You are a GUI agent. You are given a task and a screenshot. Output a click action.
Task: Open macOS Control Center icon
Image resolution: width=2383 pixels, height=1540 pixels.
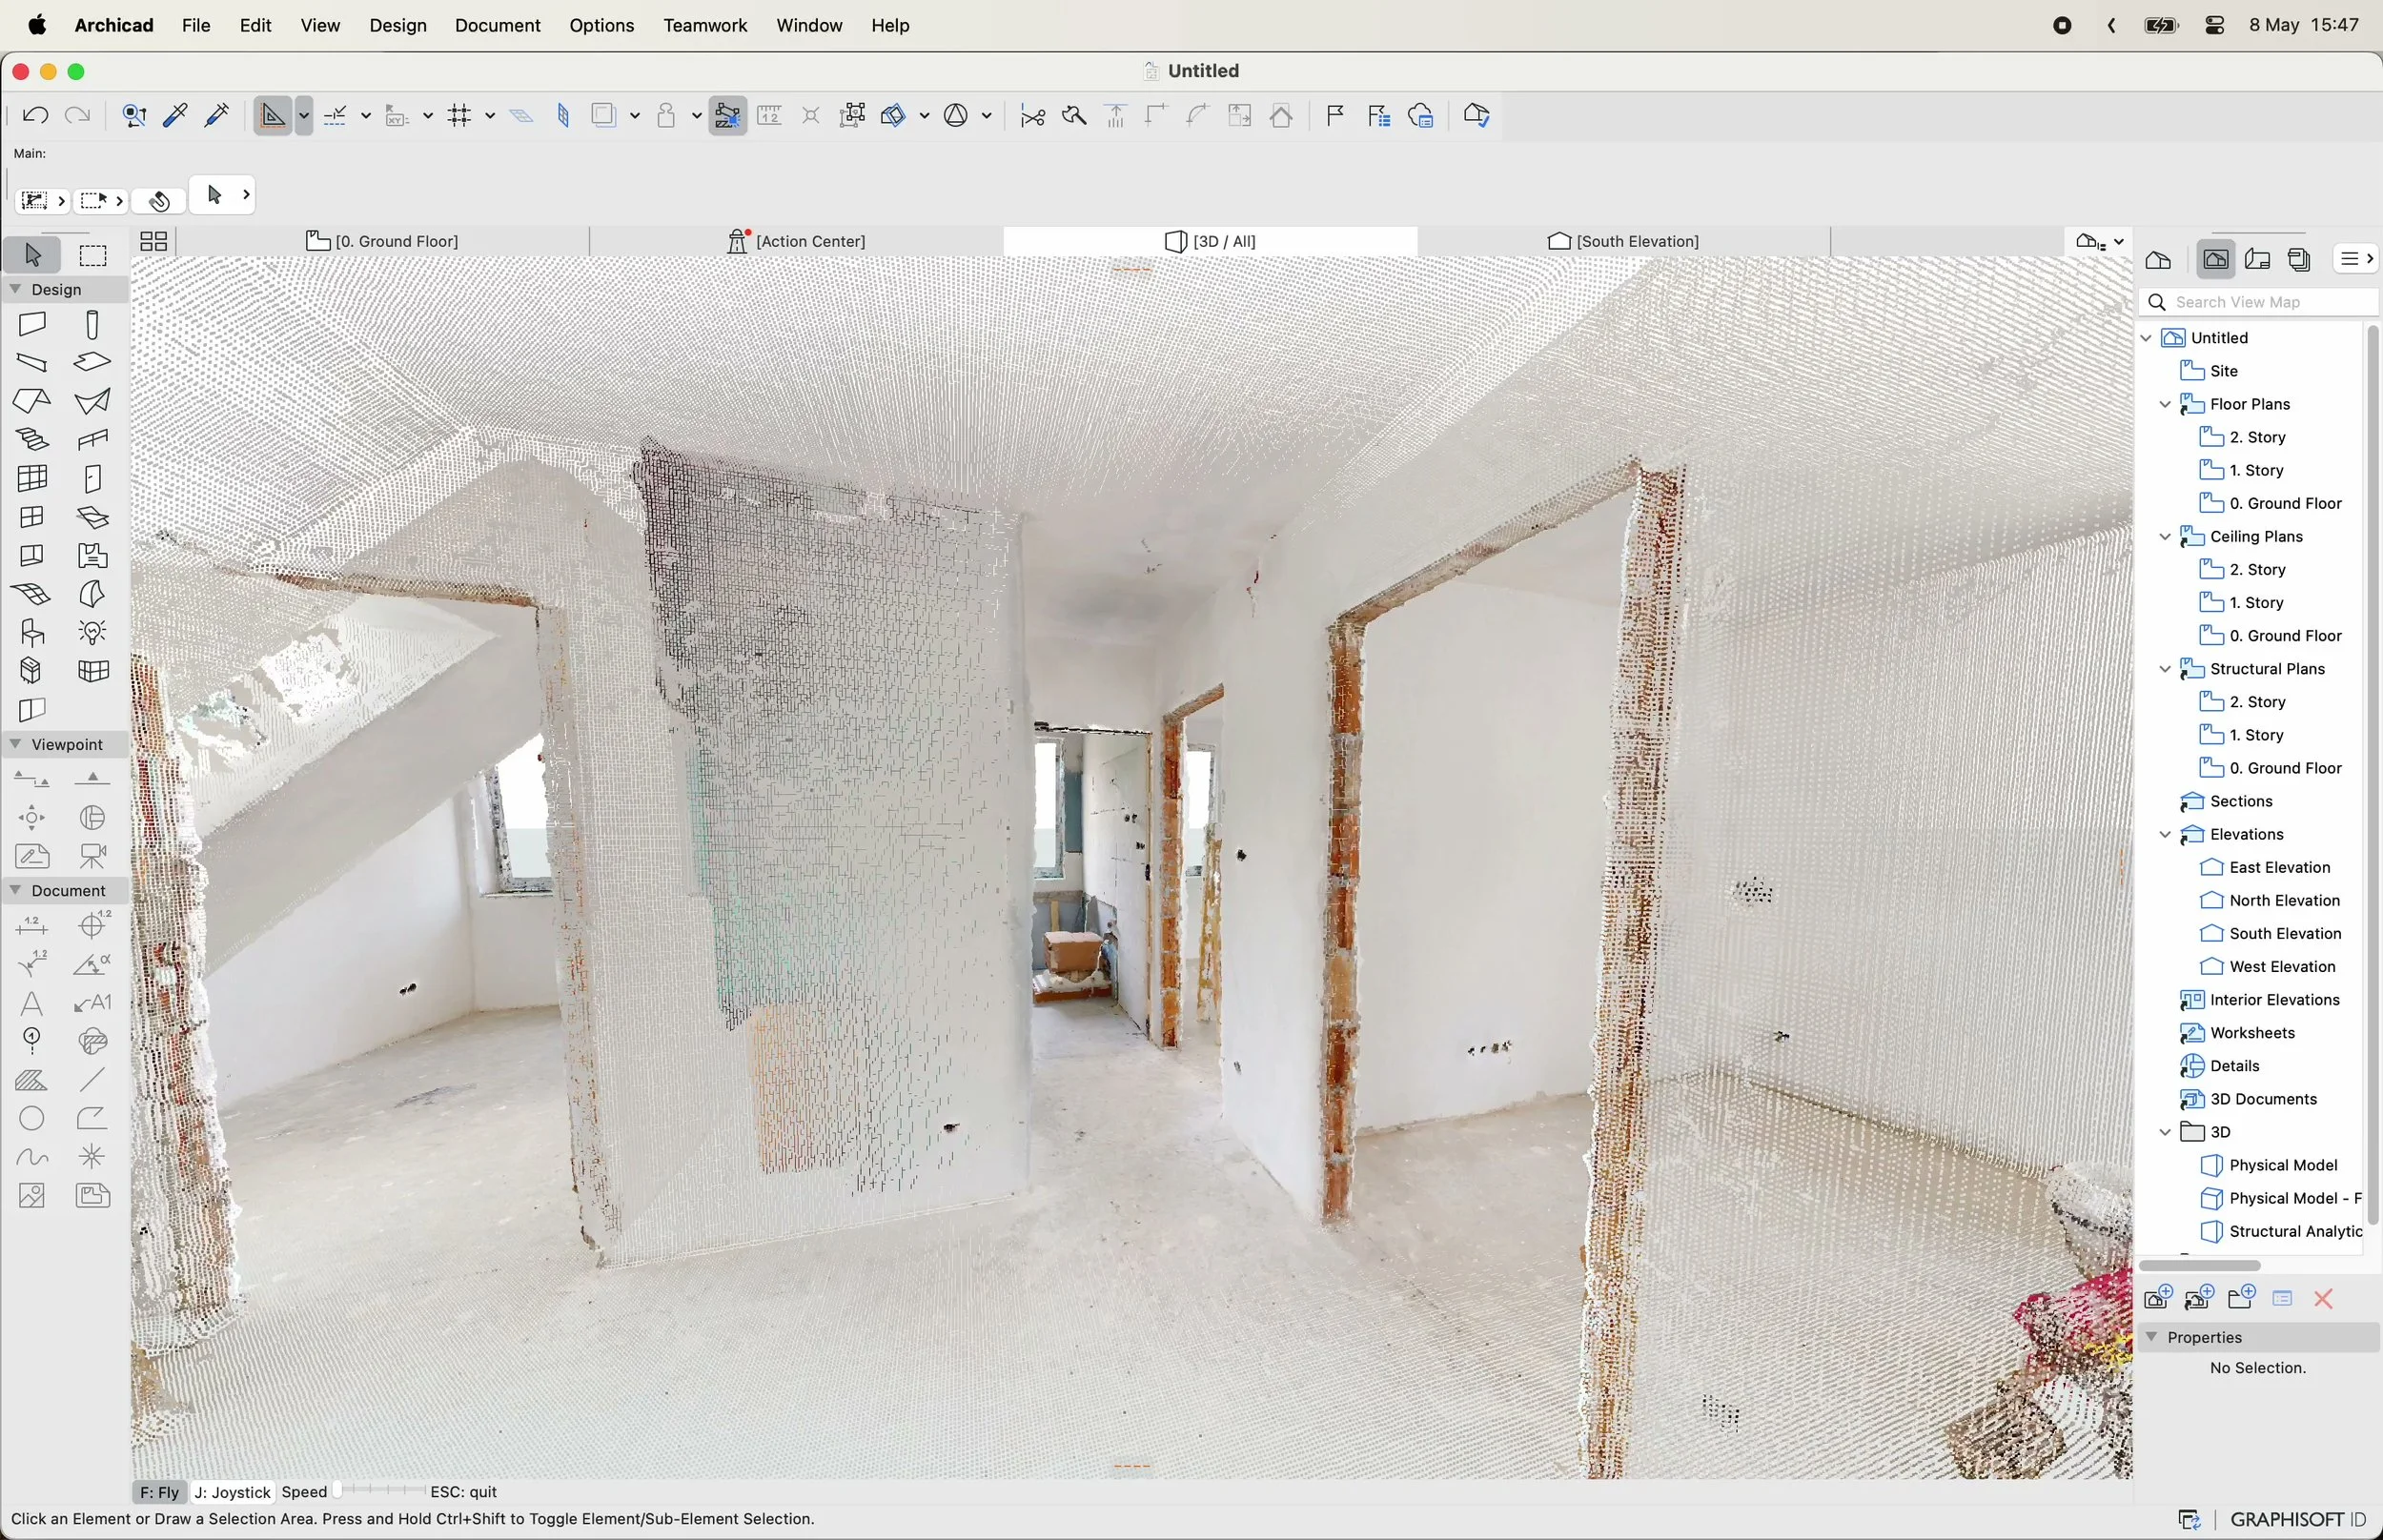click(x=2215, y=26)
